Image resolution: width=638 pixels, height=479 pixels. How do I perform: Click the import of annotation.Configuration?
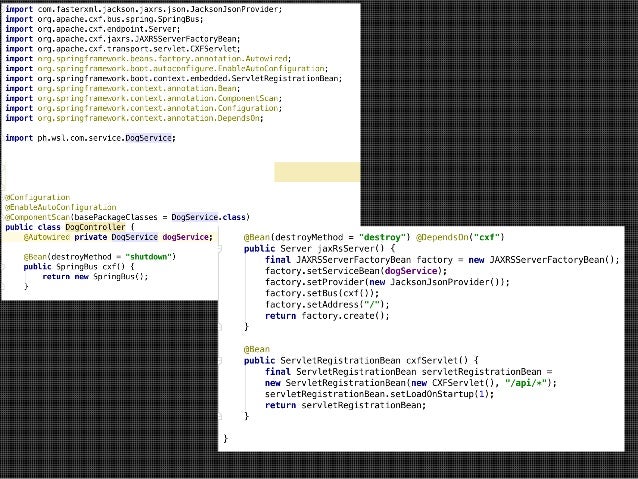pyautogui.click(x=144, y=108)
